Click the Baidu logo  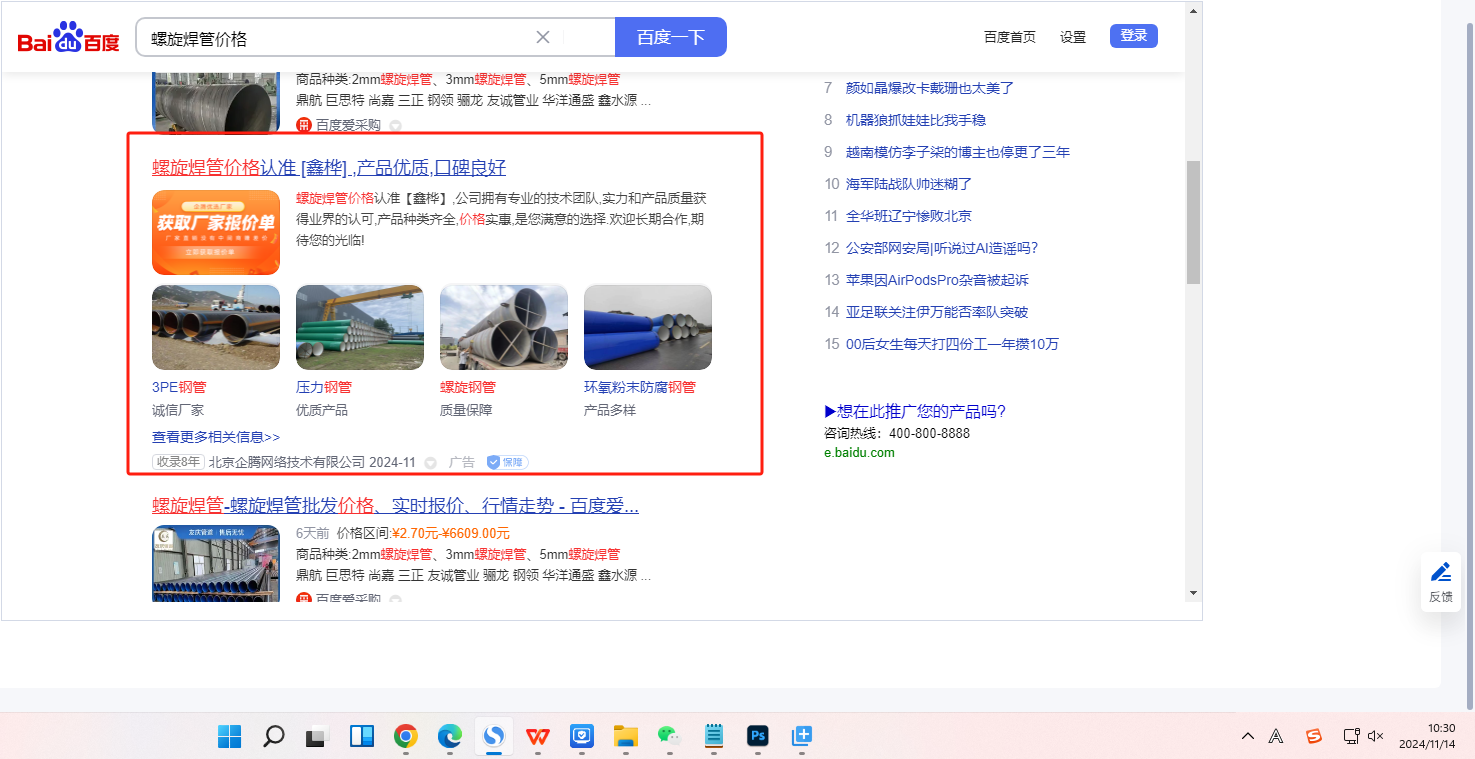(68, 38)
